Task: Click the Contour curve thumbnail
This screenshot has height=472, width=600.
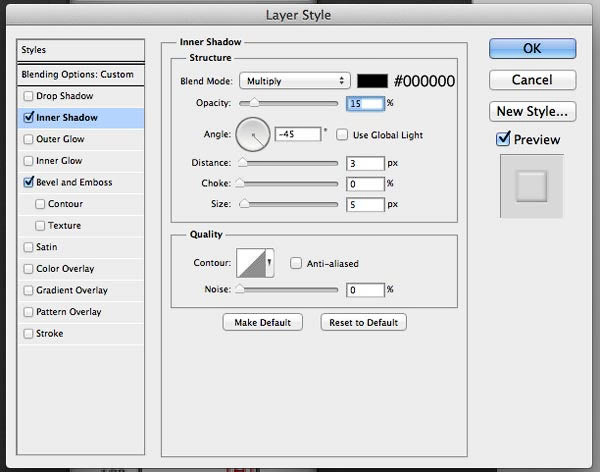Action: pyautogui.click(x=251, y=263)
